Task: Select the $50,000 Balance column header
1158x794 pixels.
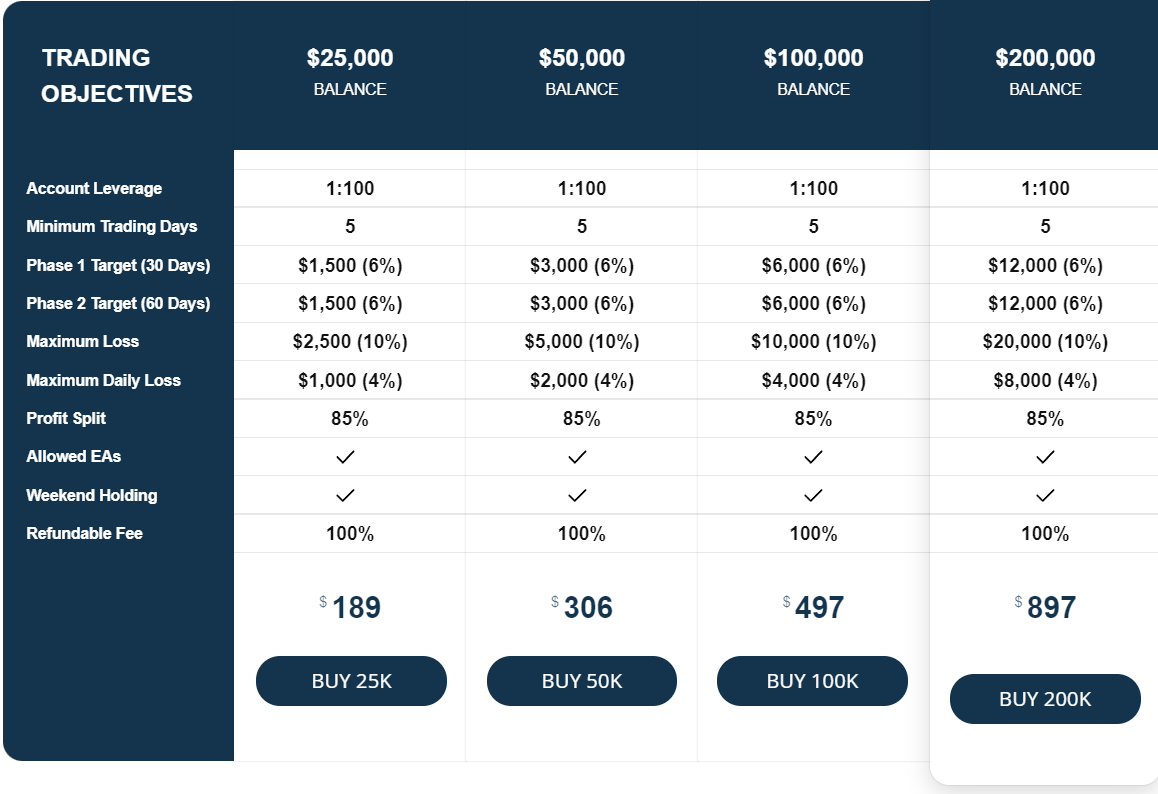Action: point(582,70)
